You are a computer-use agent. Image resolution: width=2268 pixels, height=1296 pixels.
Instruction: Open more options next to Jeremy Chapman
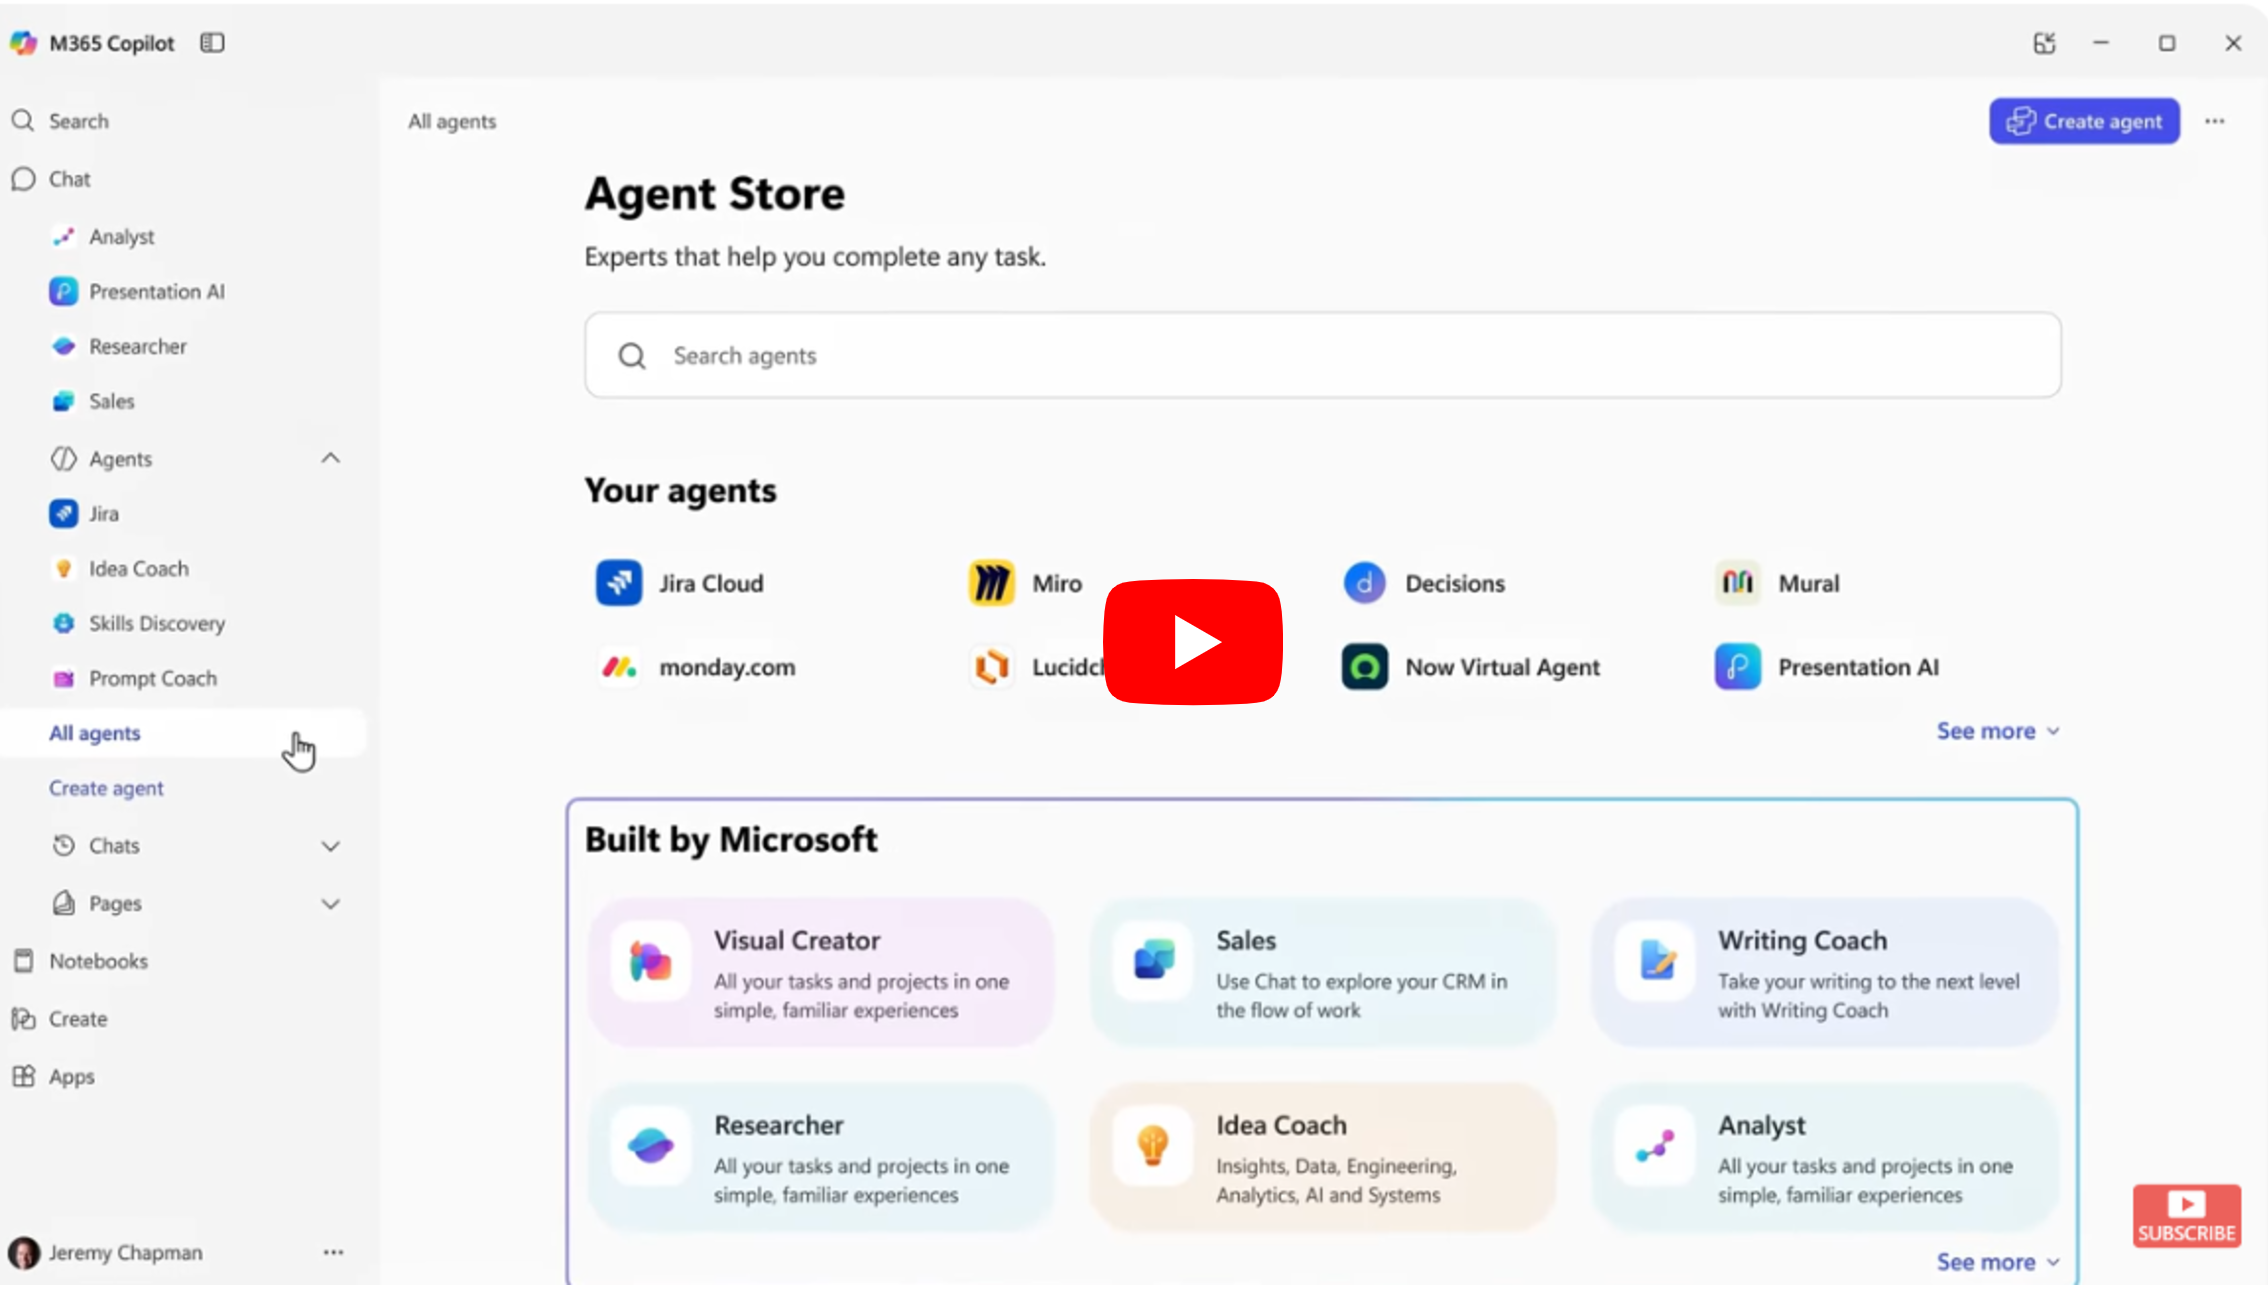pyautogui.click(x=333, y=1252)
